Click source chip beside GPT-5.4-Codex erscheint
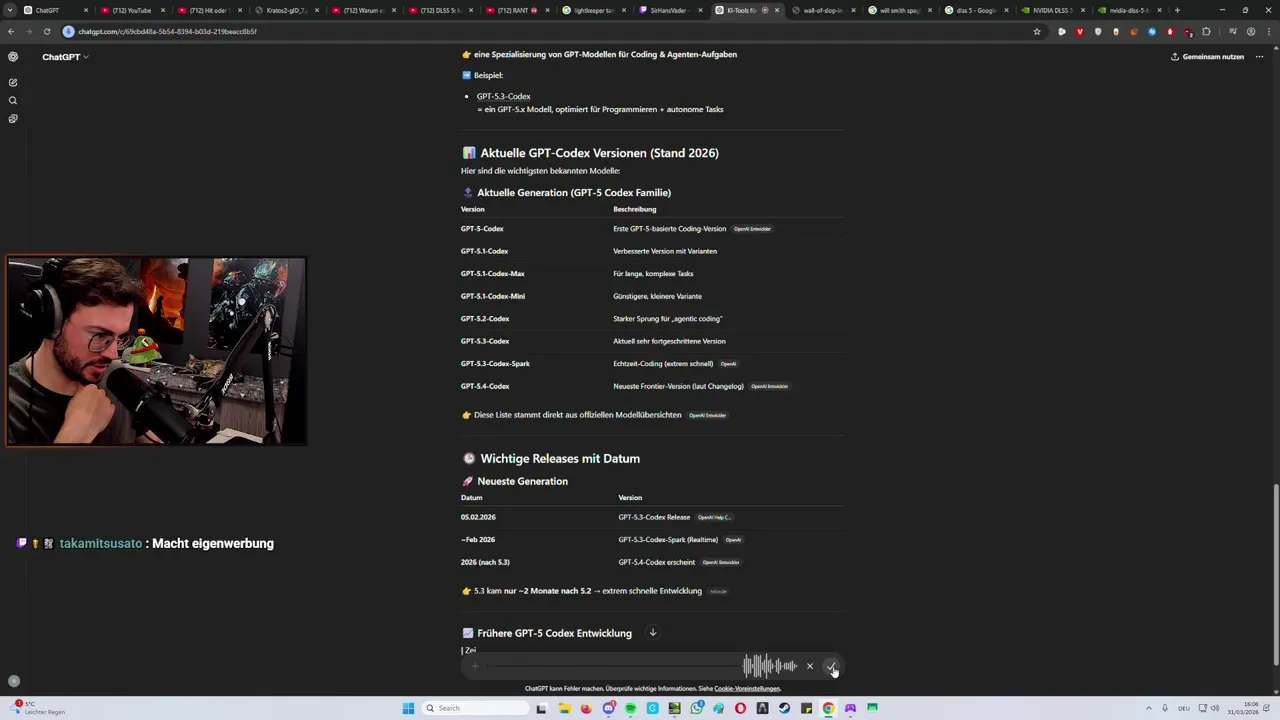 point(721,562)
